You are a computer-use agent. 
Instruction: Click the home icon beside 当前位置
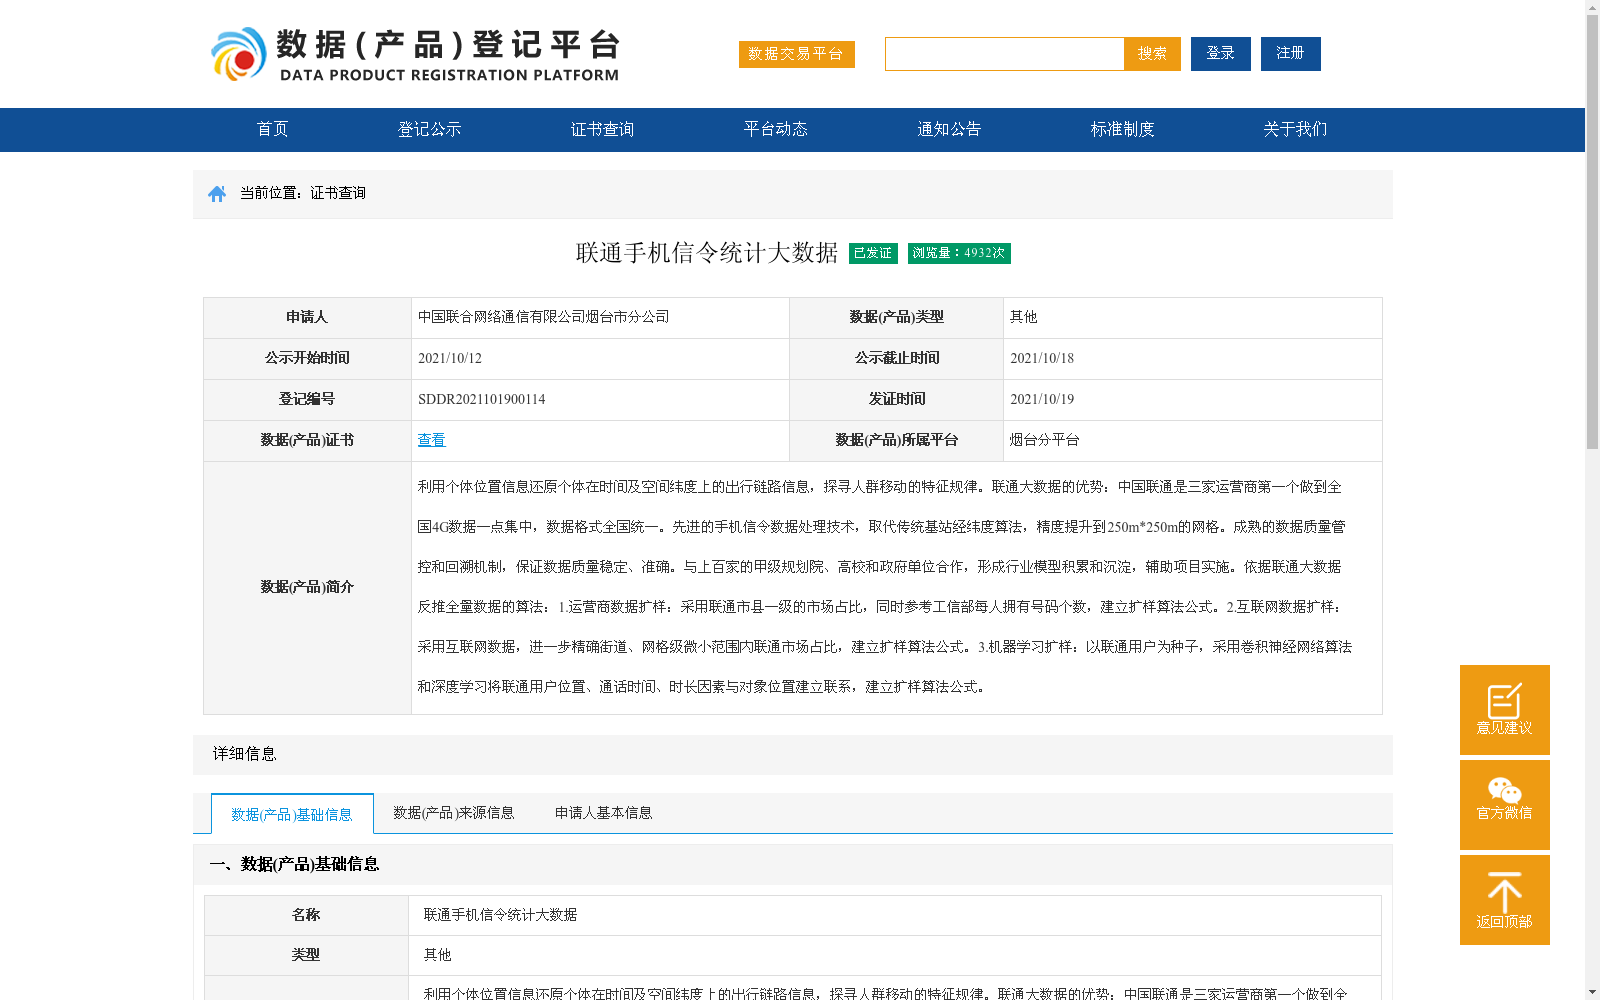(217, 194)
